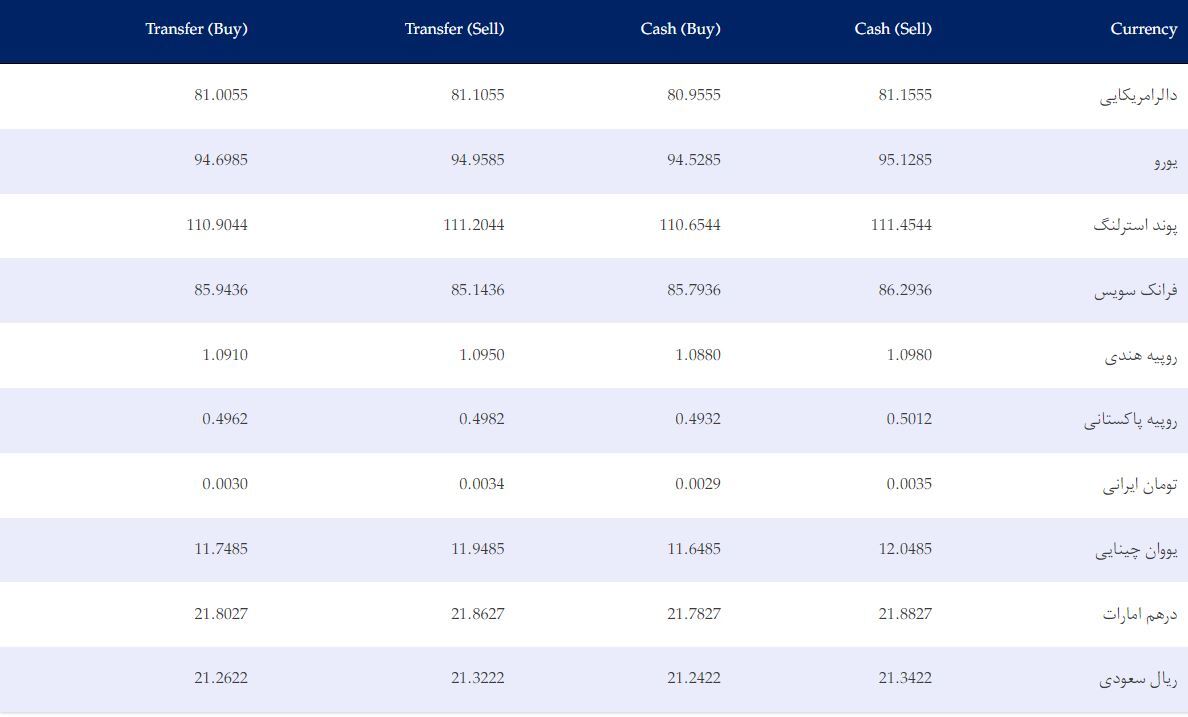The width and height of the screenshot is (1188, 717).
Task: Select the تومان ایرانی currency label
Action: pos(1140,485)
